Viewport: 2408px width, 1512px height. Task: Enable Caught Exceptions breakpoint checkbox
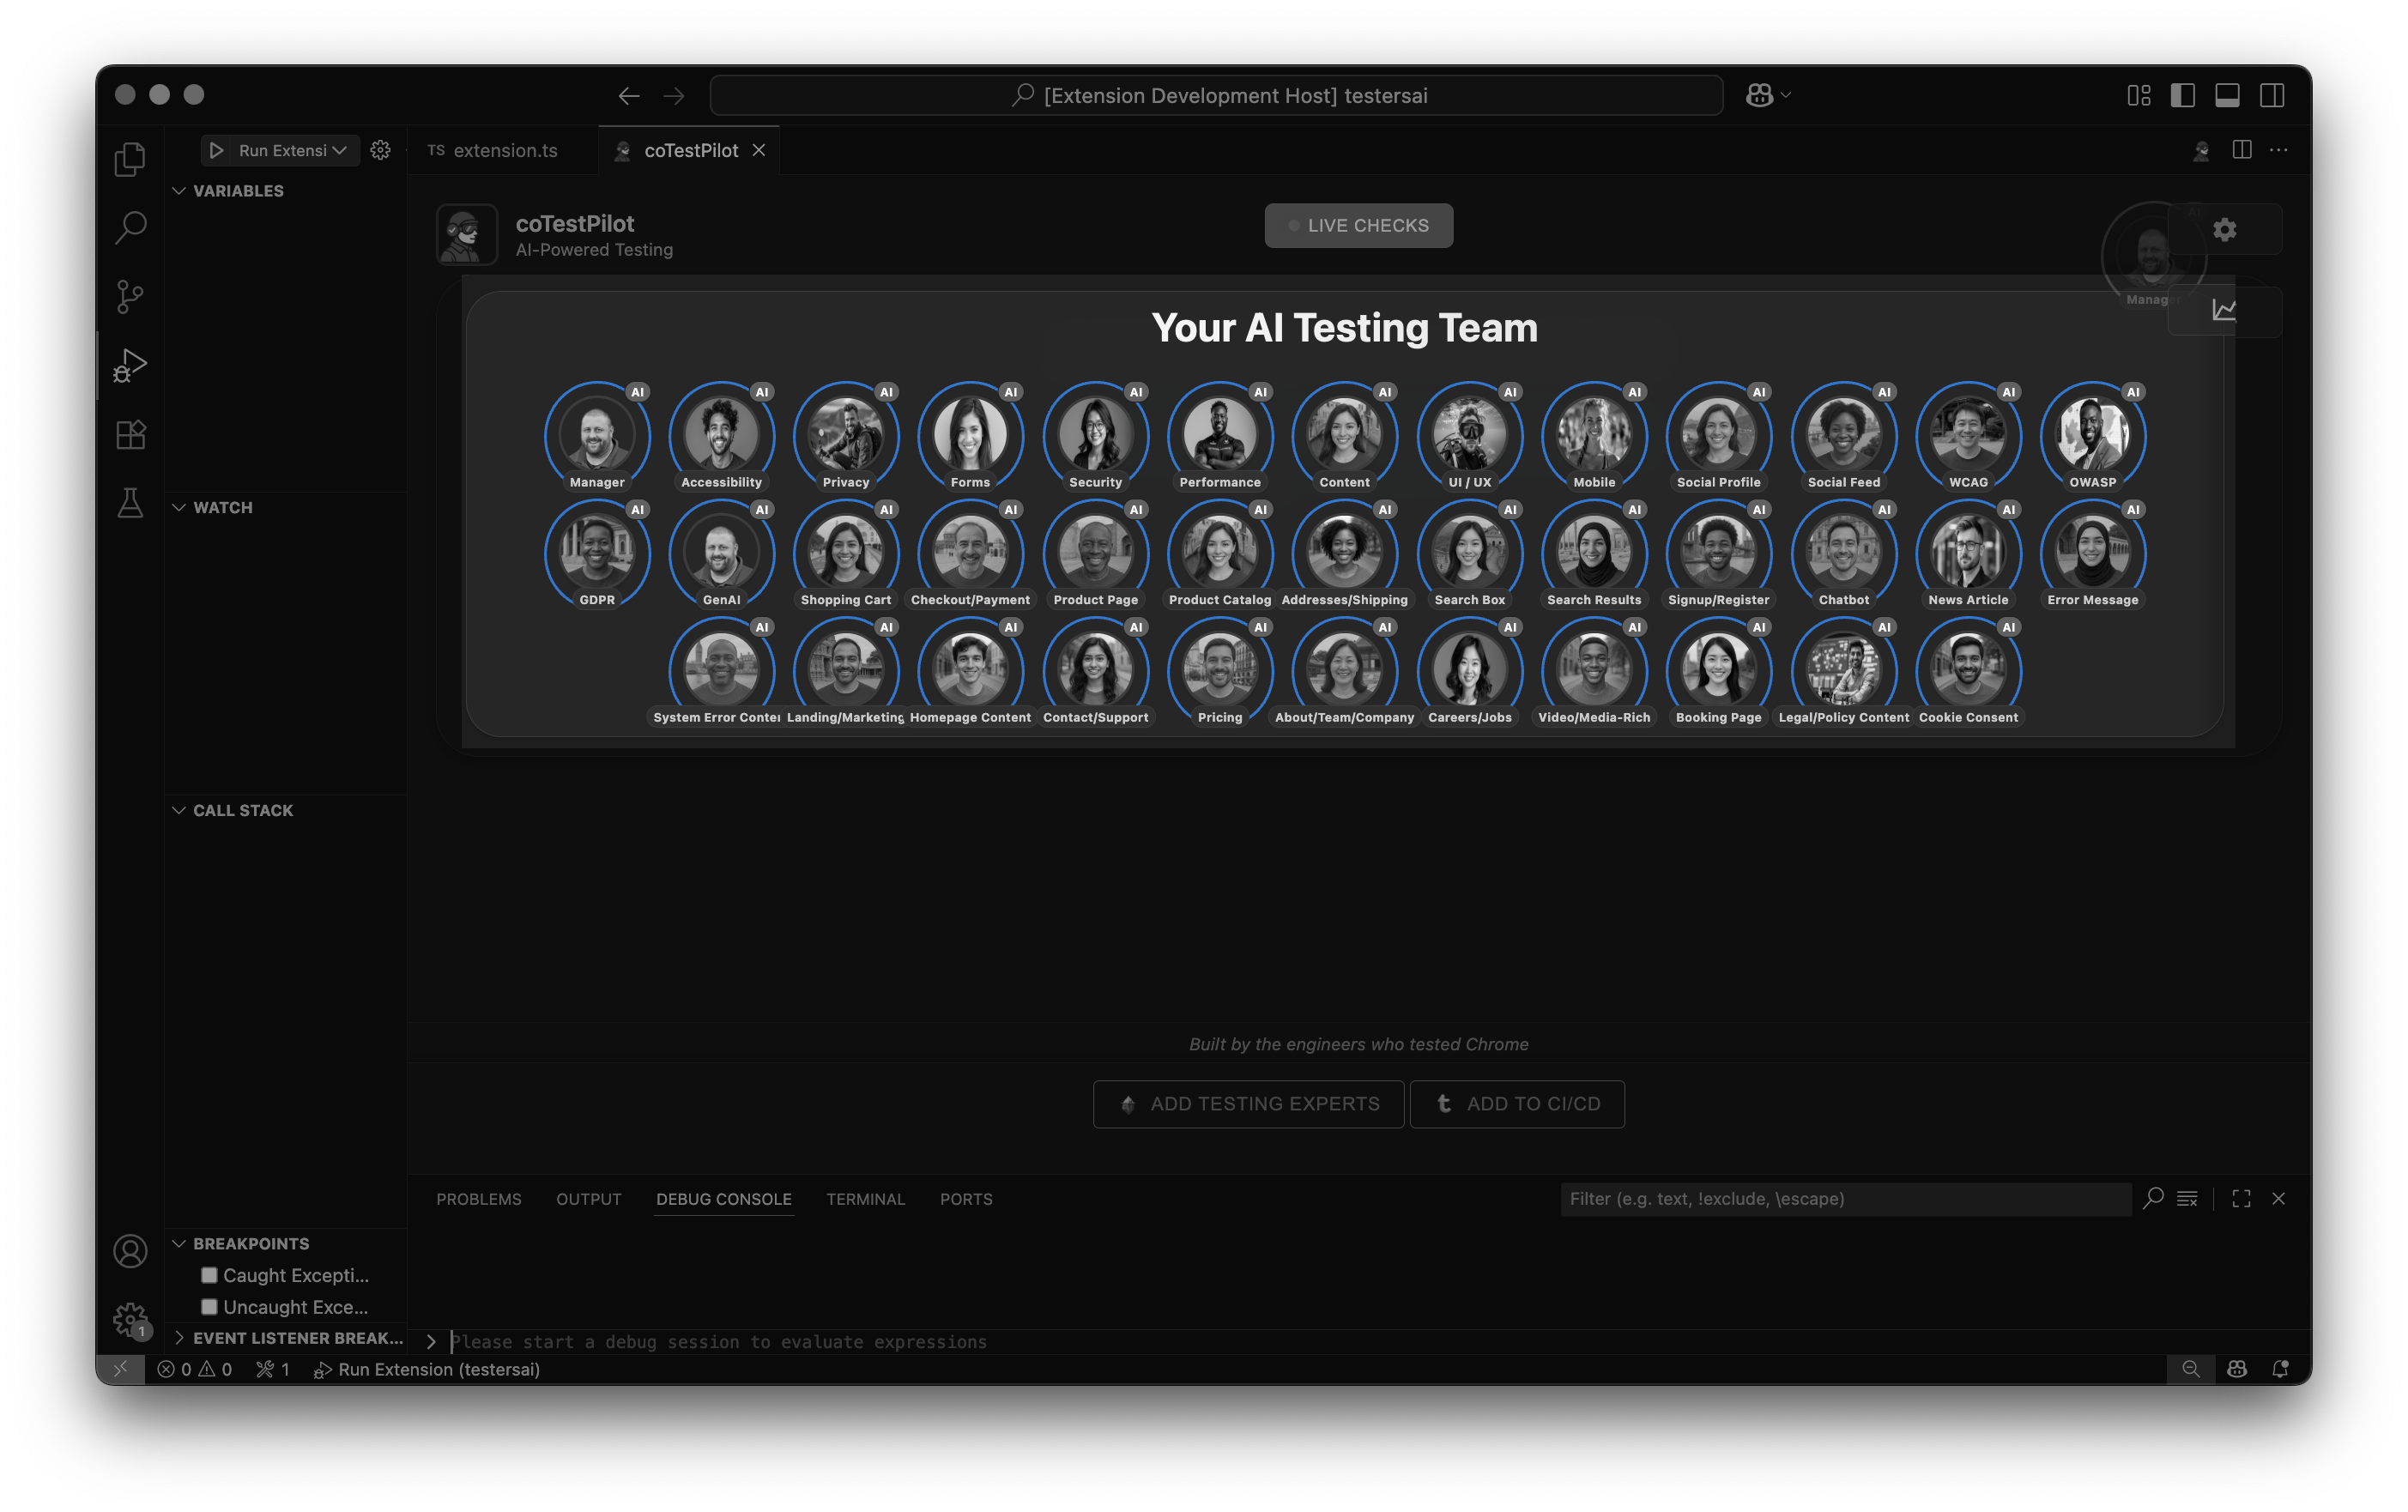click(x=209, y=1275)
